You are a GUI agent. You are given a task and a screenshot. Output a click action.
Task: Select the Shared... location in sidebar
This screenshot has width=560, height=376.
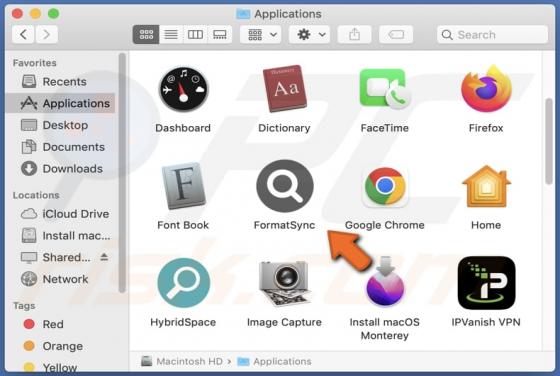[x=60, y=257]
